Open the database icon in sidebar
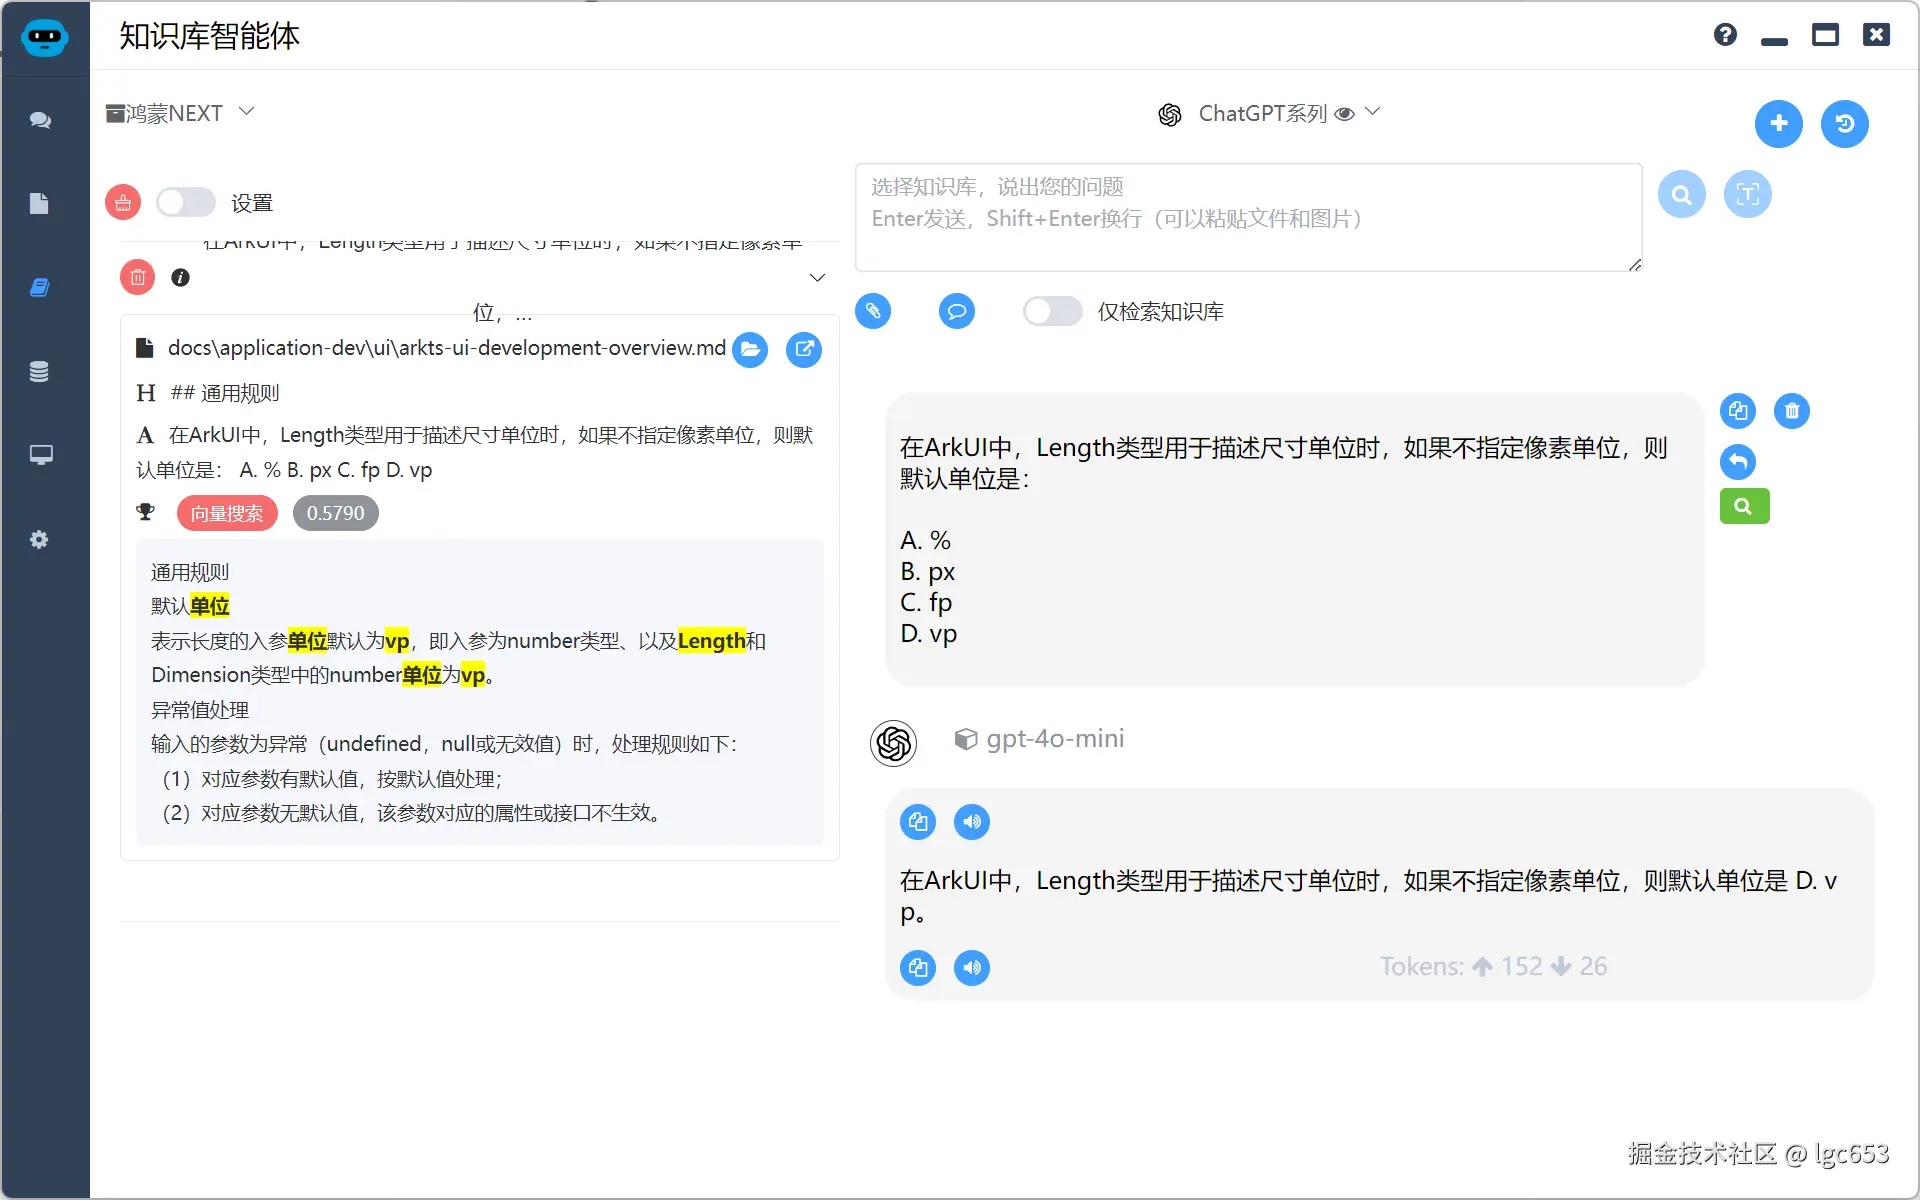The width and height of the screenshot is (1920, 1200). [39, 372]
